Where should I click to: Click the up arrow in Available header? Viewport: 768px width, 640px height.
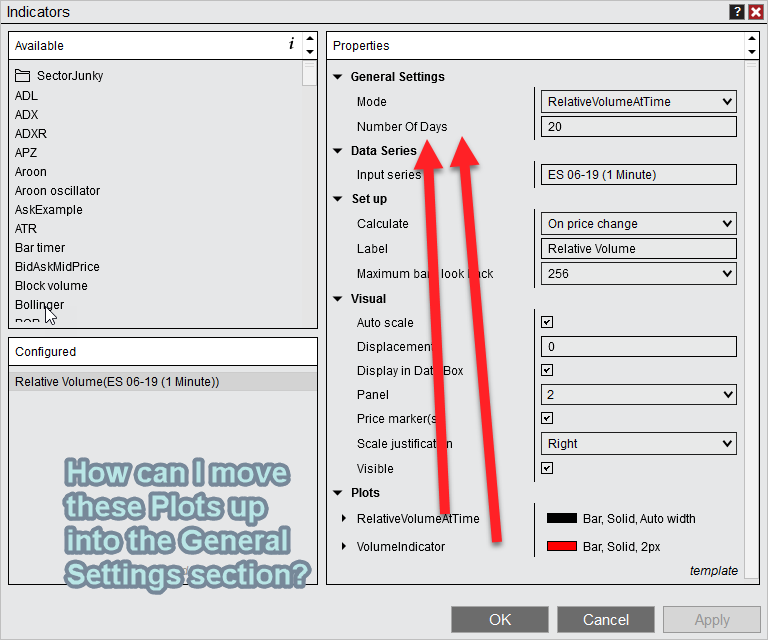[310, 38]
